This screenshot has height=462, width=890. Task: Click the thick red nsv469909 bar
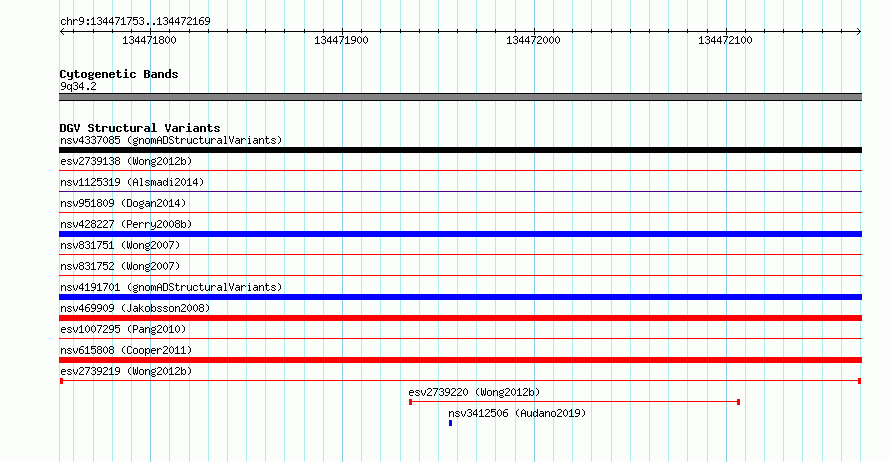[460, 318]
